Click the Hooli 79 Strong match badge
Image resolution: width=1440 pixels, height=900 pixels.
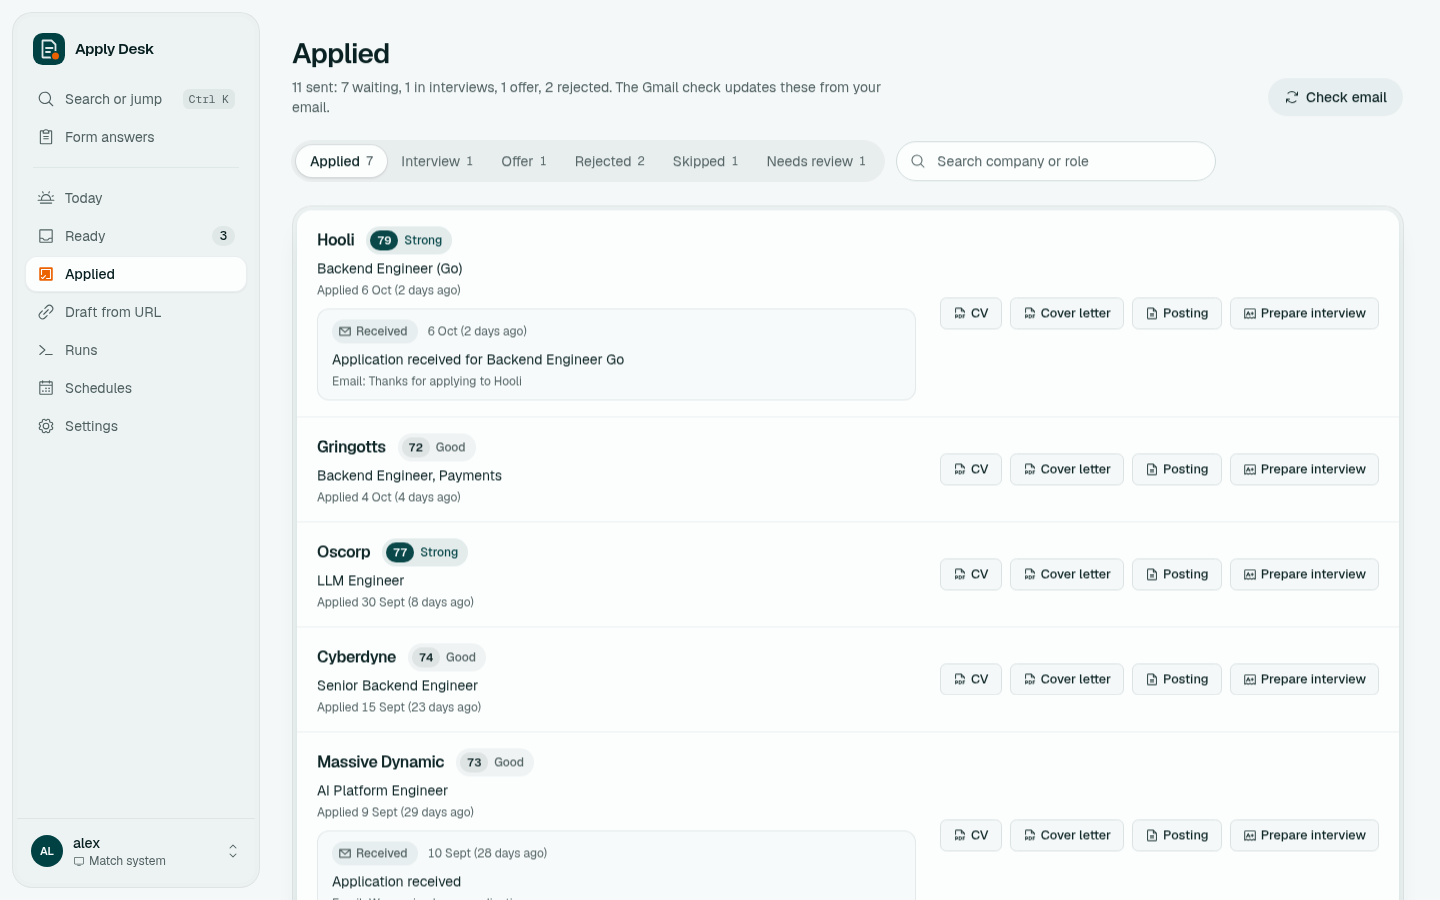tap(409, 240)
